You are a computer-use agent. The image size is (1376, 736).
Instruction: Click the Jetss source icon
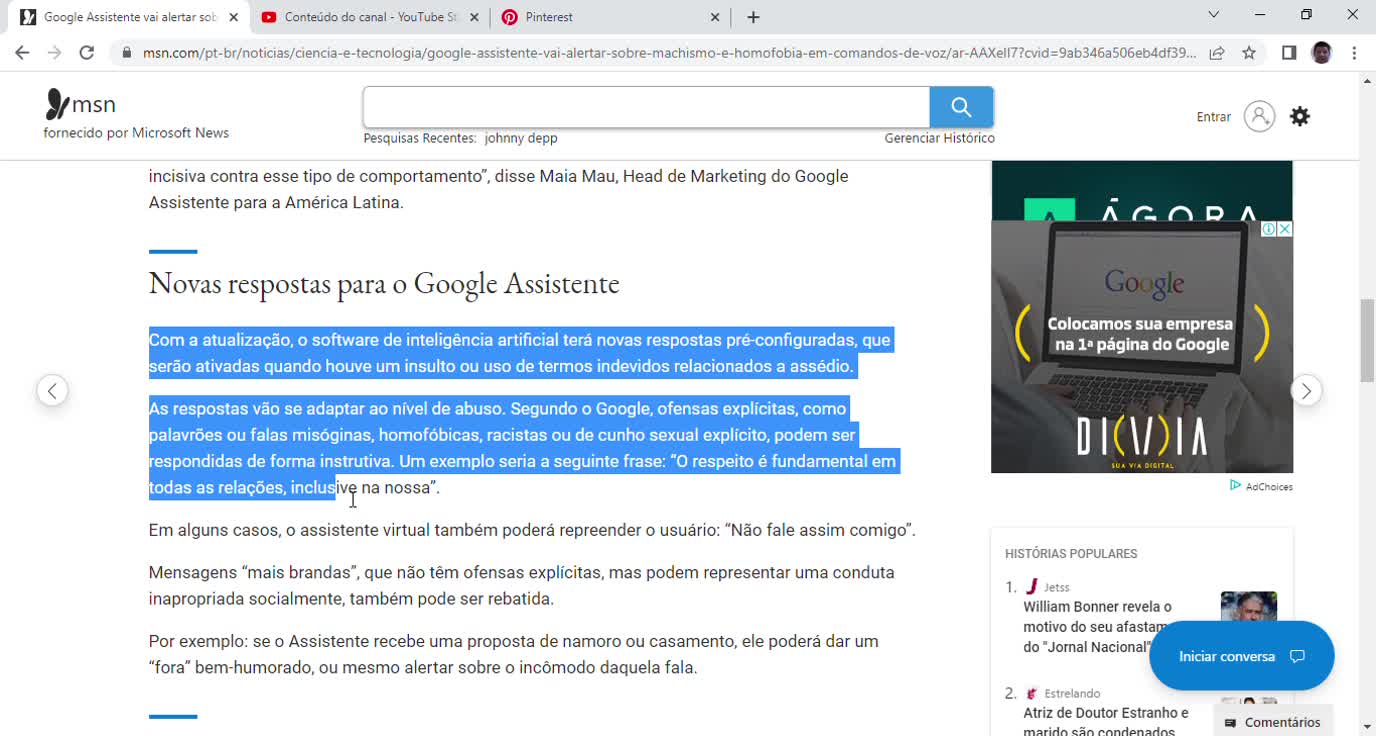tap(1032, 587)
